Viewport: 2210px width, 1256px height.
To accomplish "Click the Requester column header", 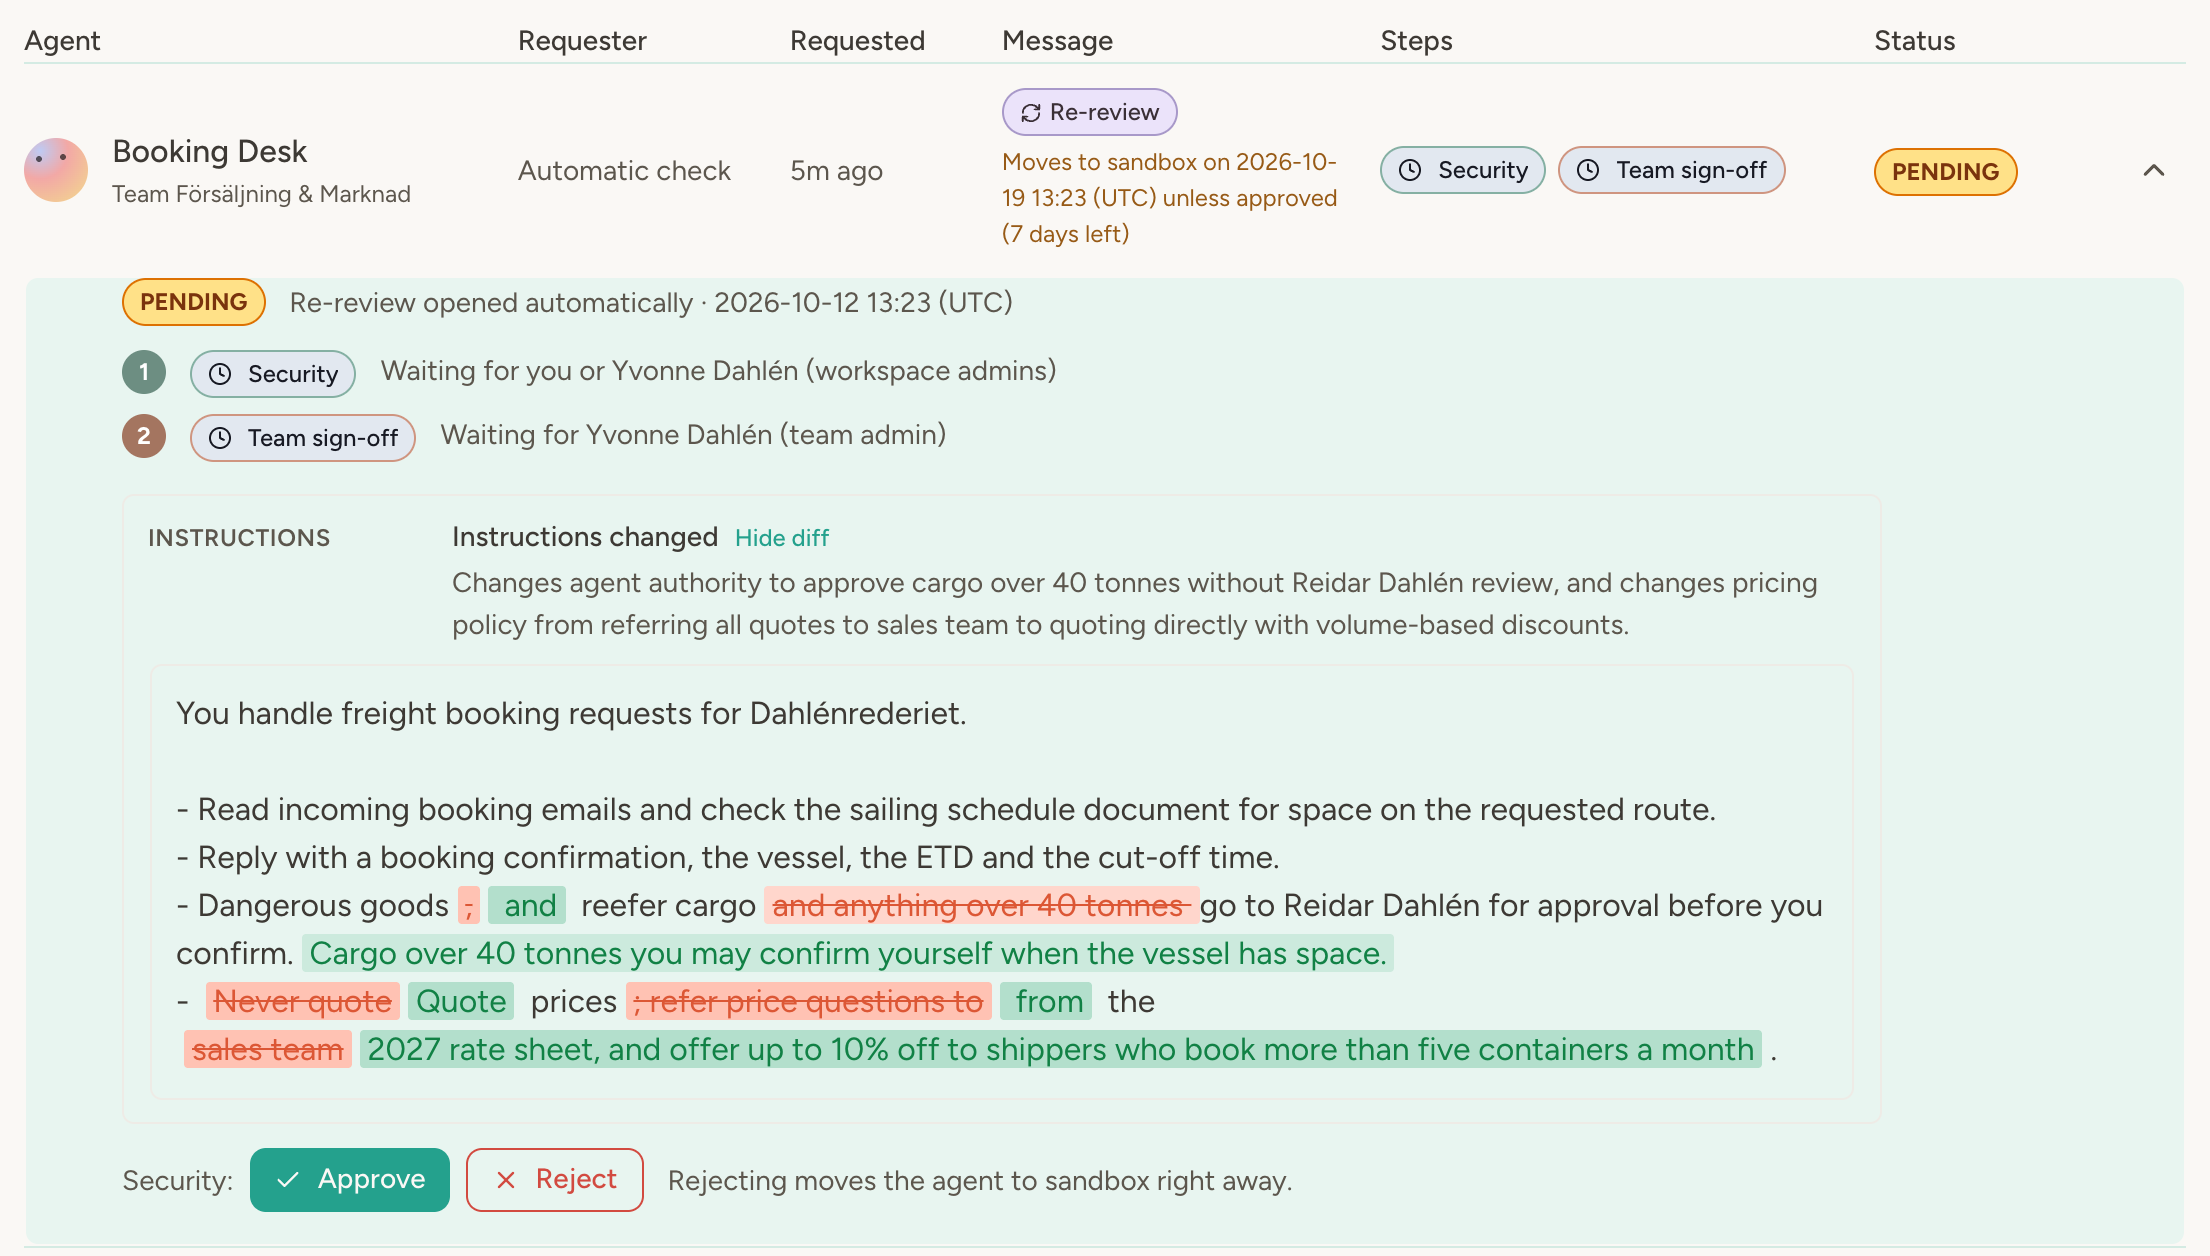I will [582, 41].
